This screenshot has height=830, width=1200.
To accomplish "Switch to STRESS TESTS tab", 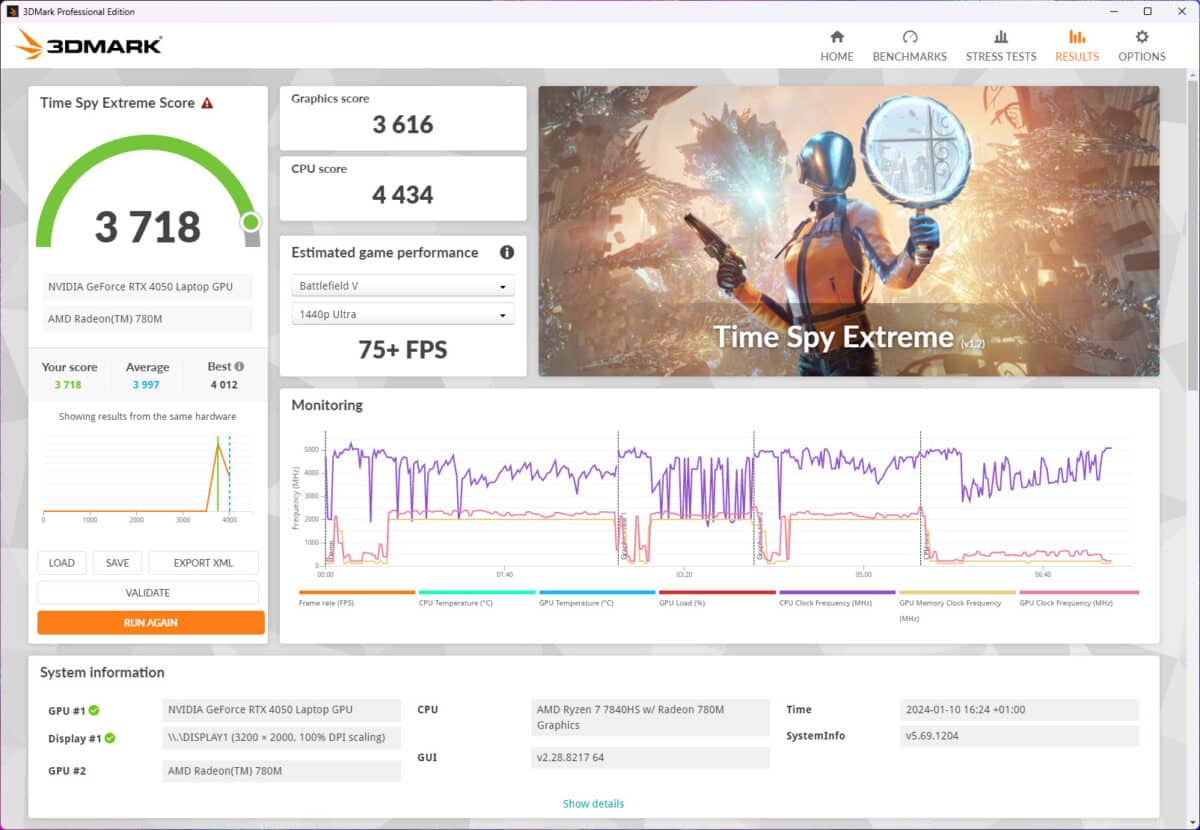I will pos(1000,46).
